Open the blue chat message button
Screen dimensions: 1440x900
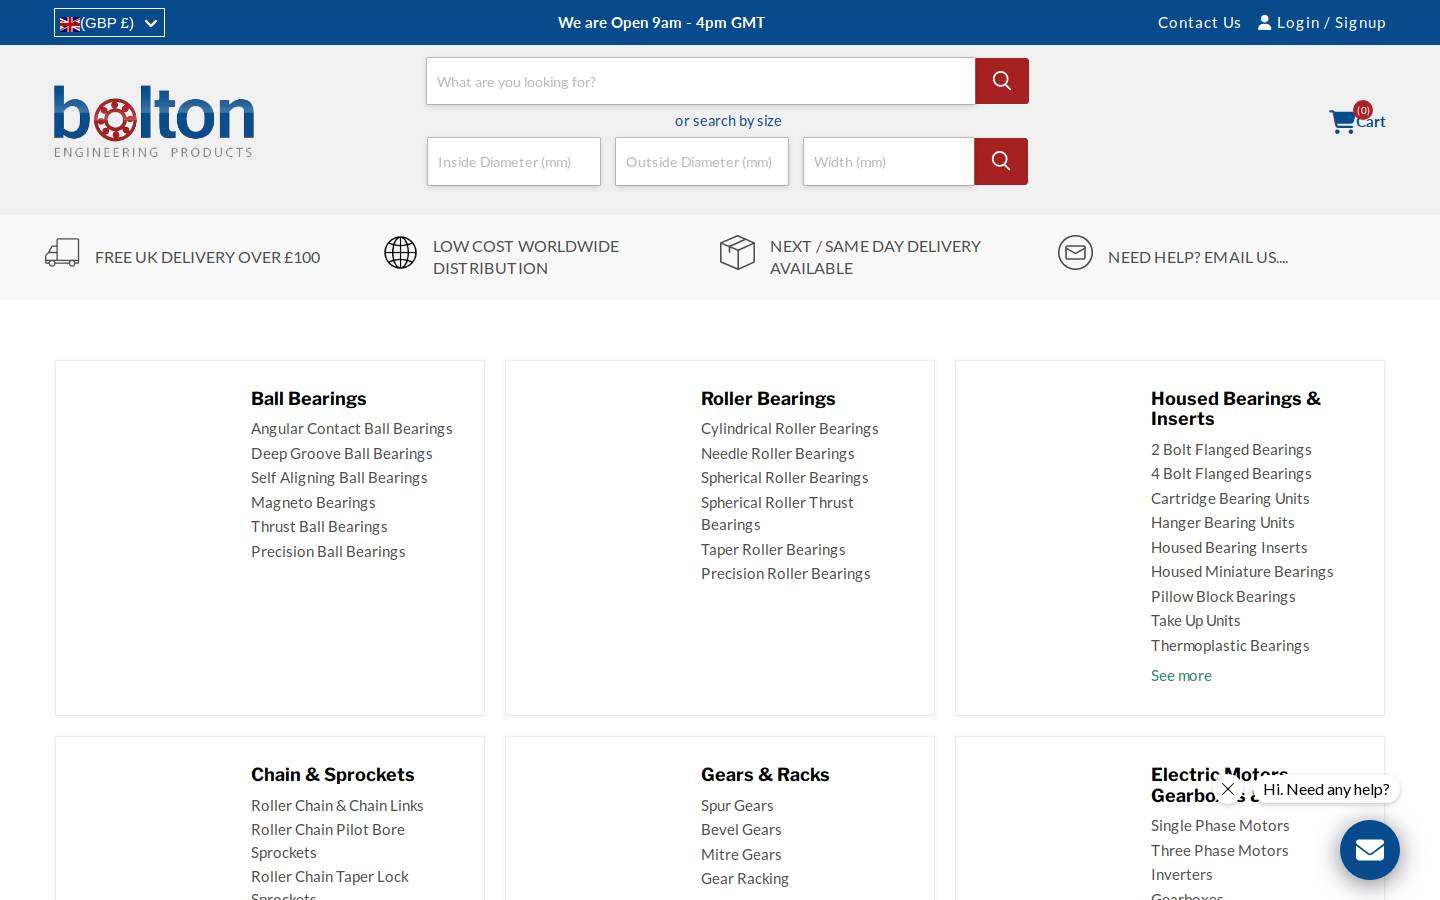[x=1370, y=850]
